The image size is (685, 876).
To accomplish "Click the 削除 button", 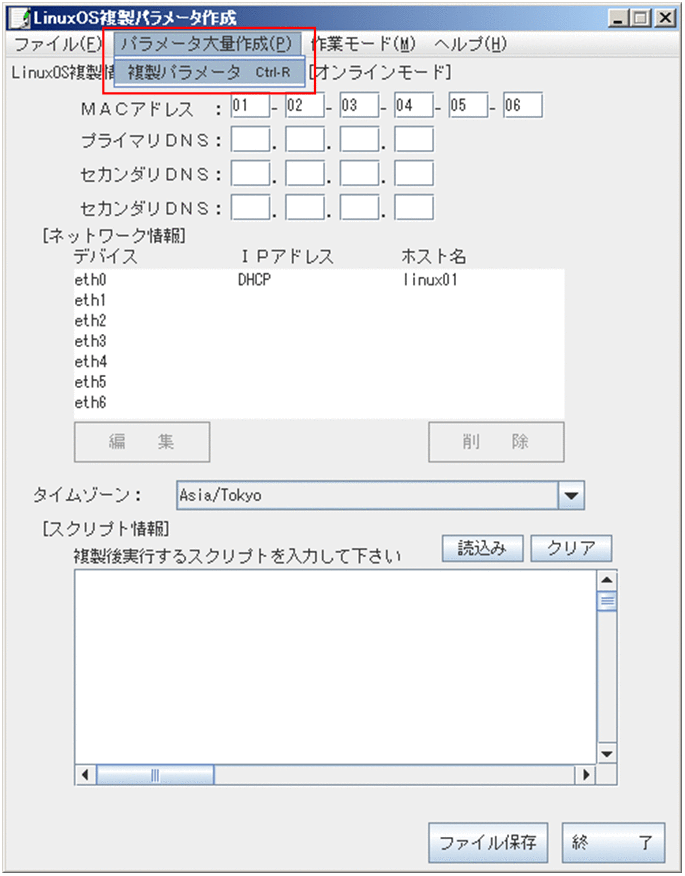I will [496, 442].
